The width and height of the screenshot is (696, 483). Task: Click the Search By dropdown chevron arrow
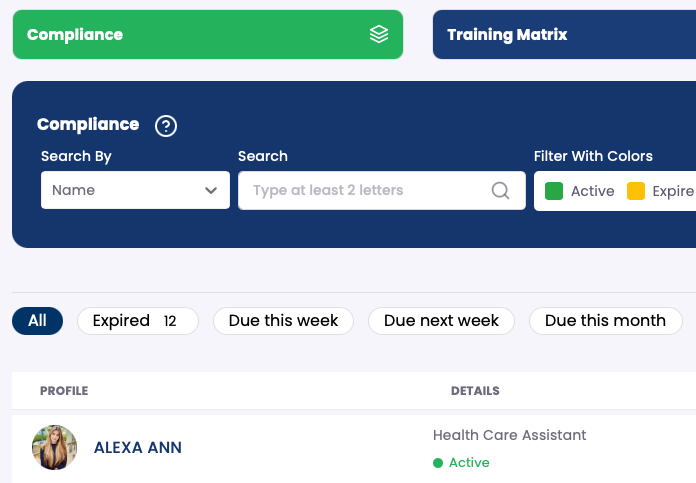pos(211,190)
